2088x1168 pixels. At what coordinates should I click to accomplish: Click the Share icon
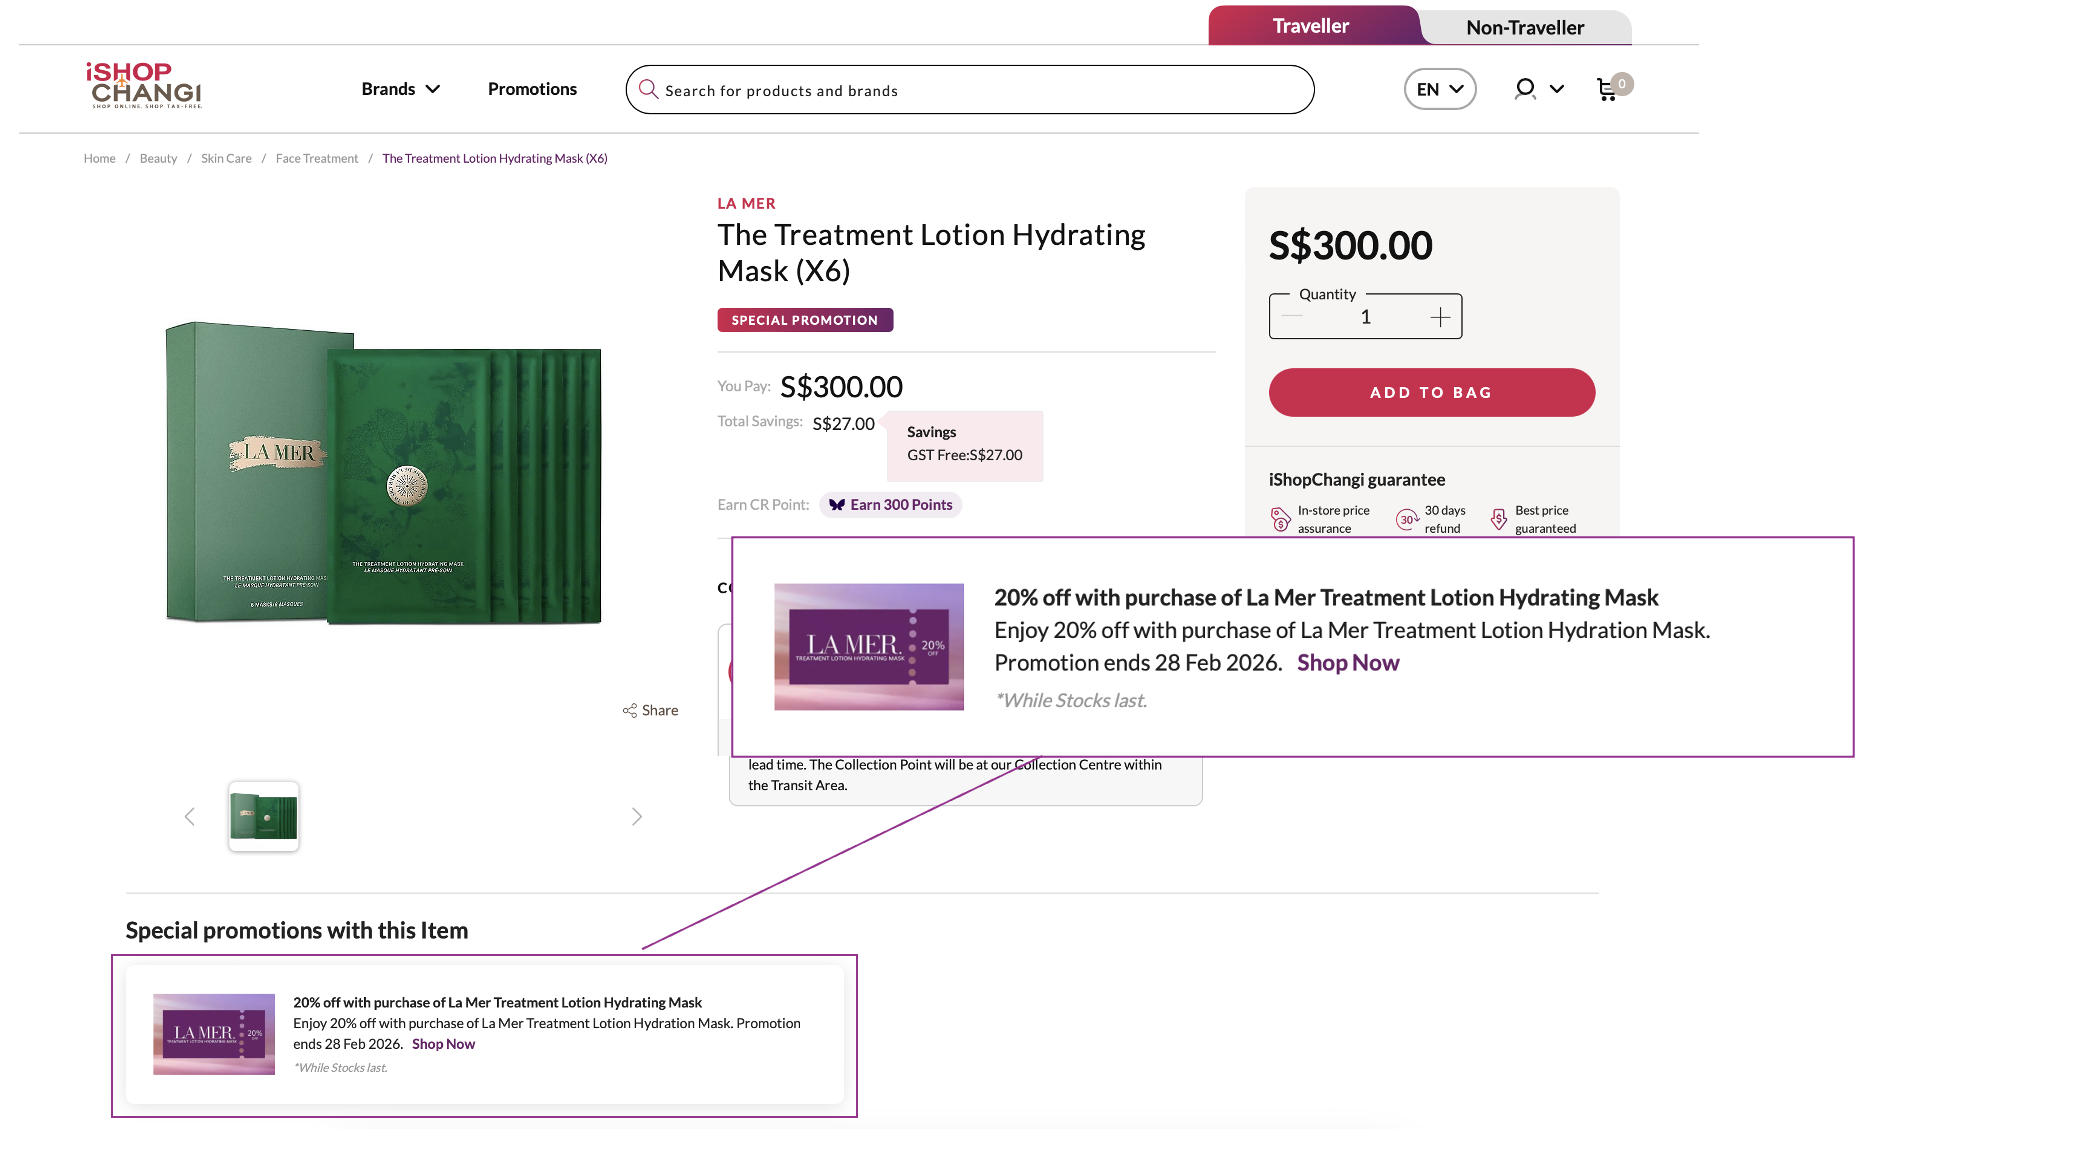coord(630,710)
